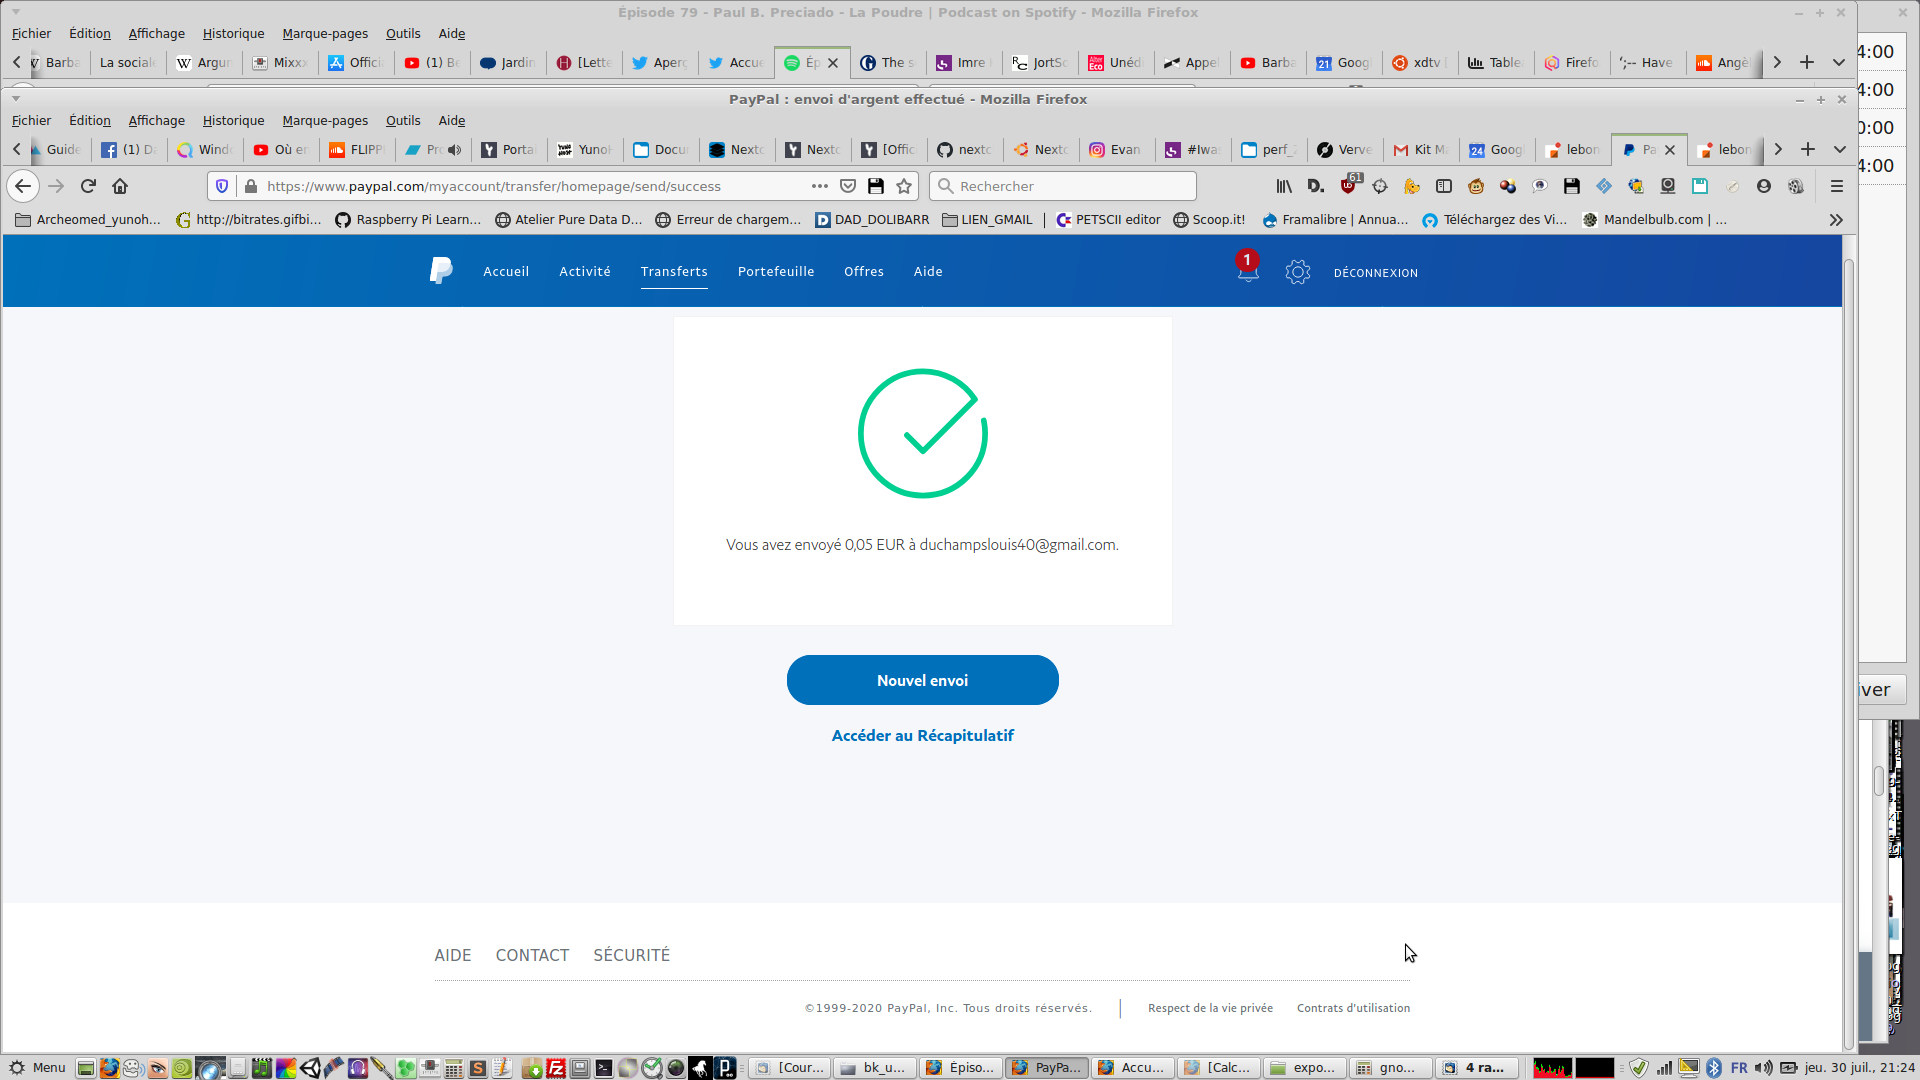Click the volume icon in system tray

(x=1763, y=1068)
